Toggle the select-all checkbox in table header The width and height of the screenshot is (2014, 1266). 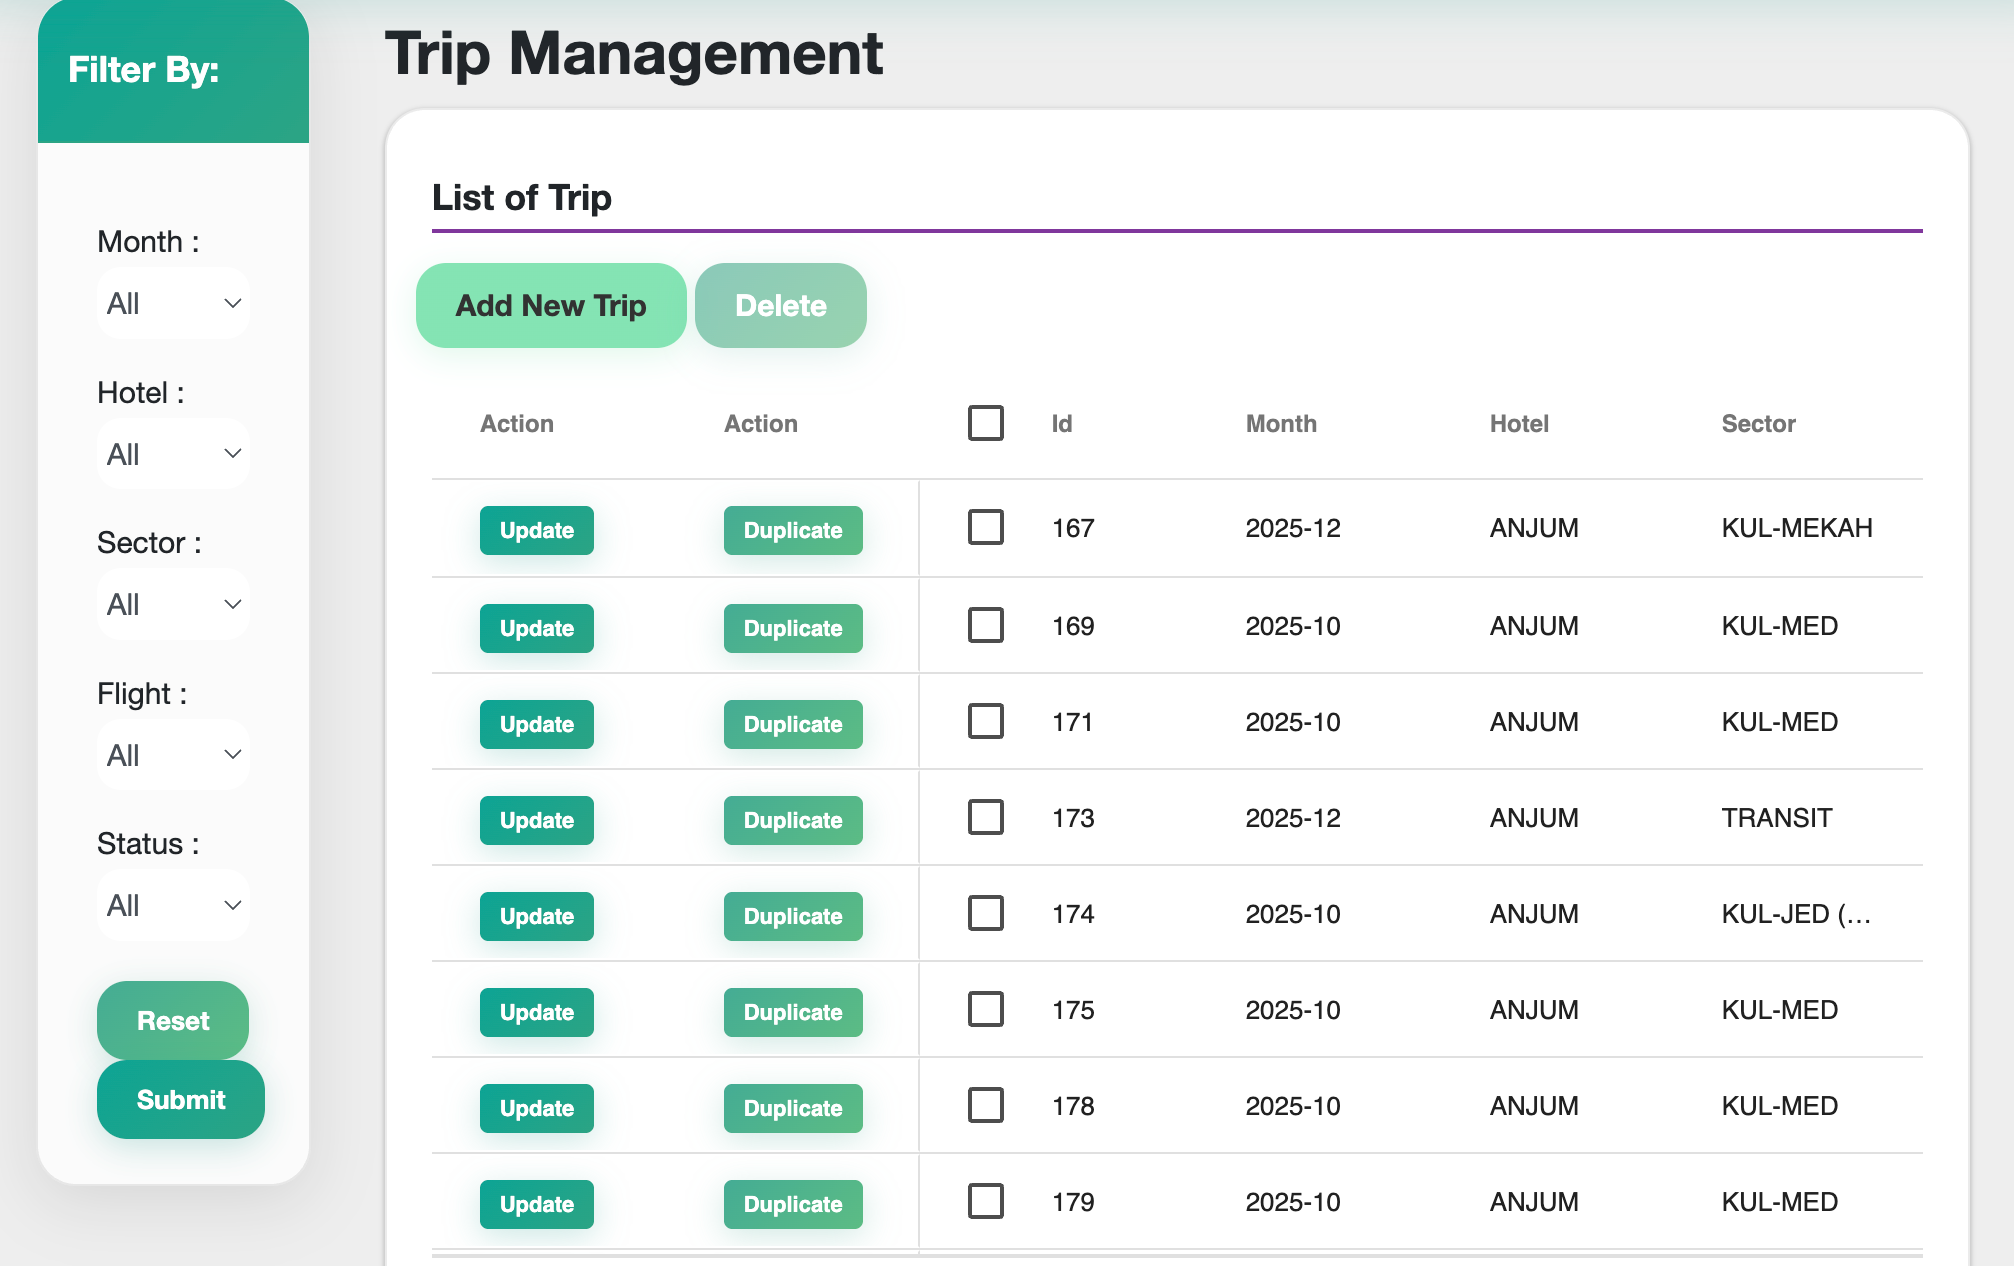[x=986, y=423]
